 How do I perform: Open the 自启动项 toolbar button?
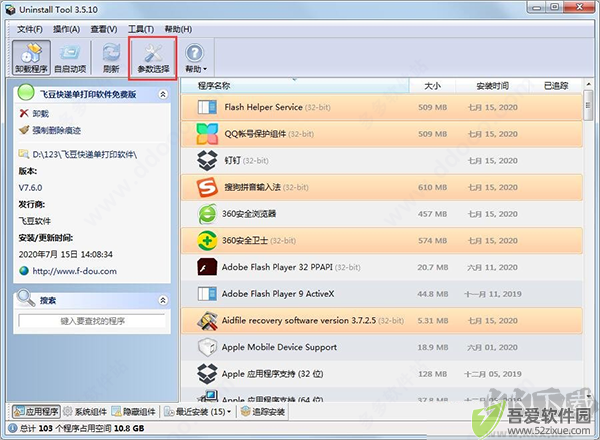(x=70, y=58)
